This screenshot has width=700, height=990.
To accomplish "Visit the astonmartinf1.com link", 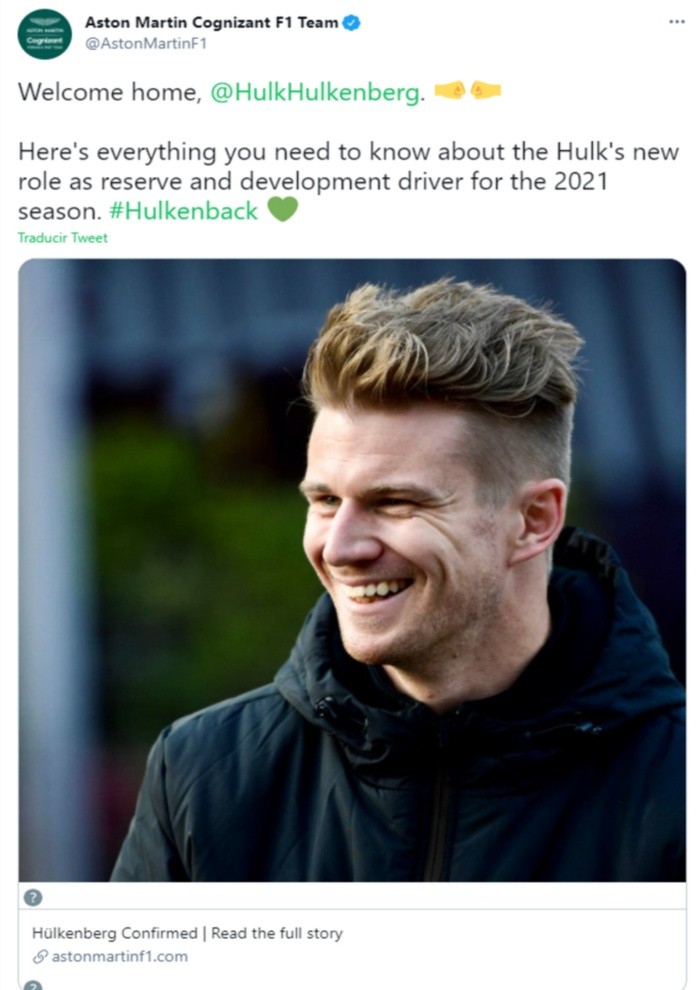I will click(x=119, y=957).
